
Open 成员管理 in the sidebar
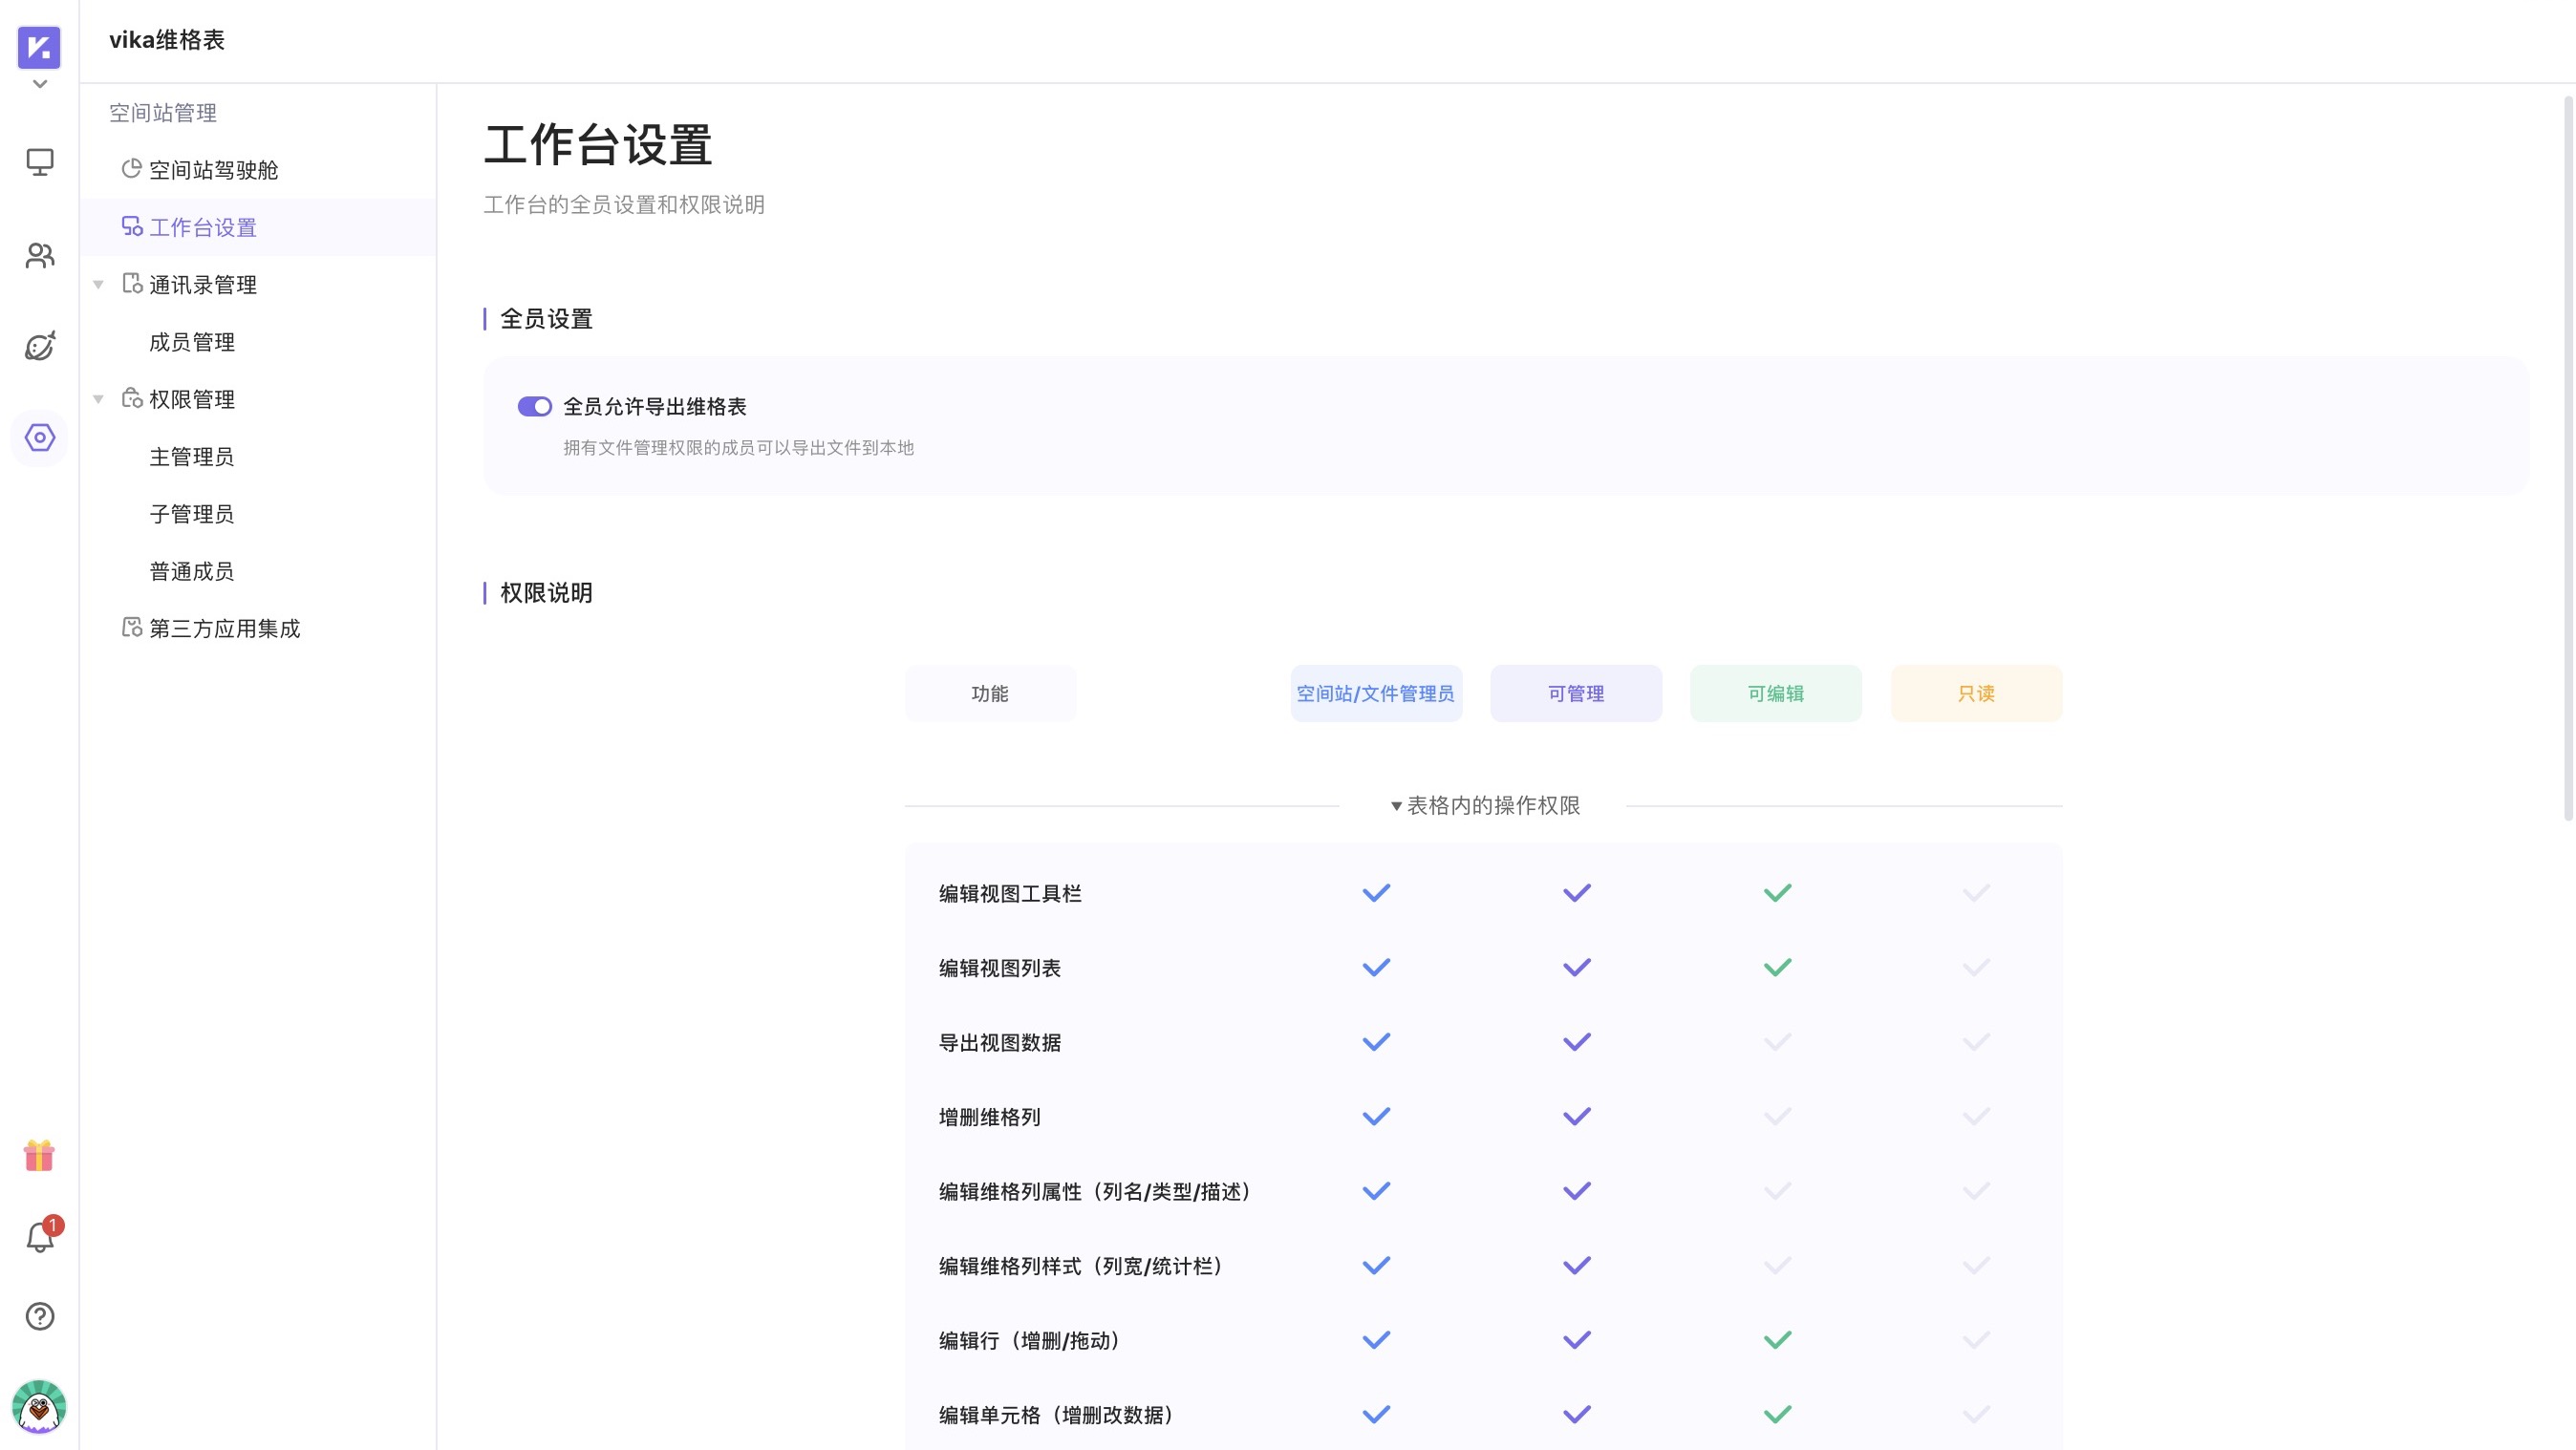pos(191,342)
